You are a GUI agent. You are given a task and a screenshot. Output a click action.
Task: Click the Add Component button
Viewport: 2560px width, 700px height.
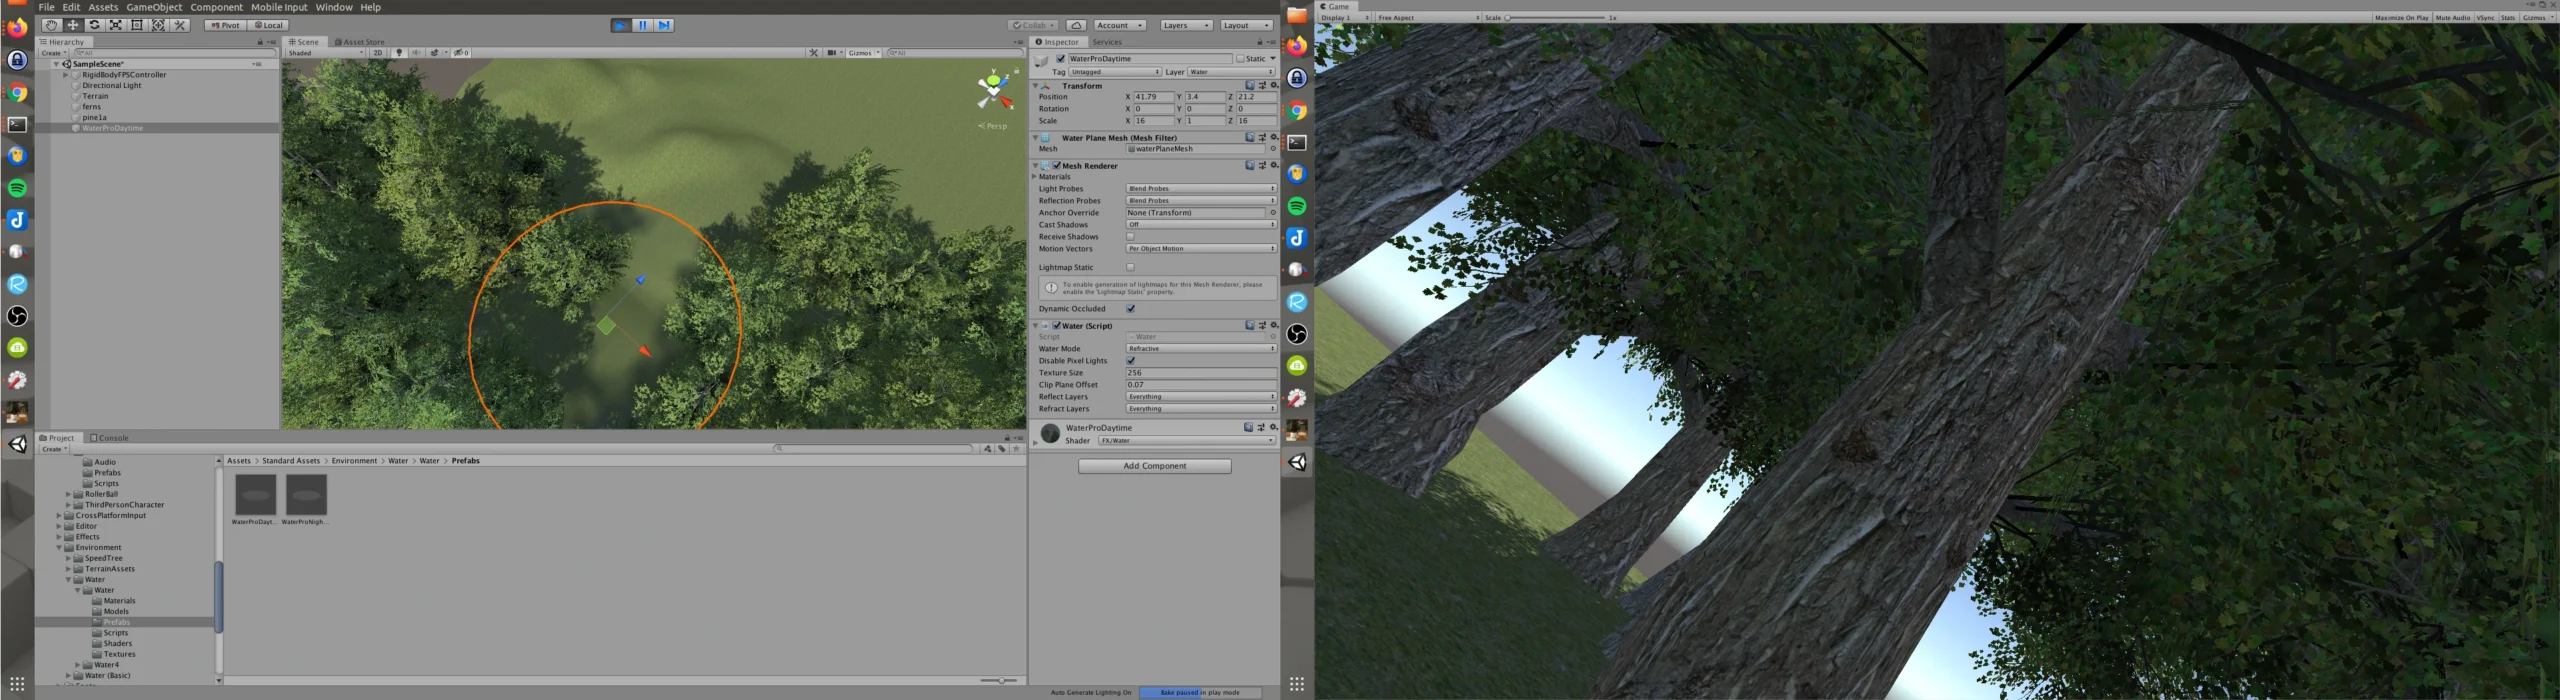click(1154, 466)
